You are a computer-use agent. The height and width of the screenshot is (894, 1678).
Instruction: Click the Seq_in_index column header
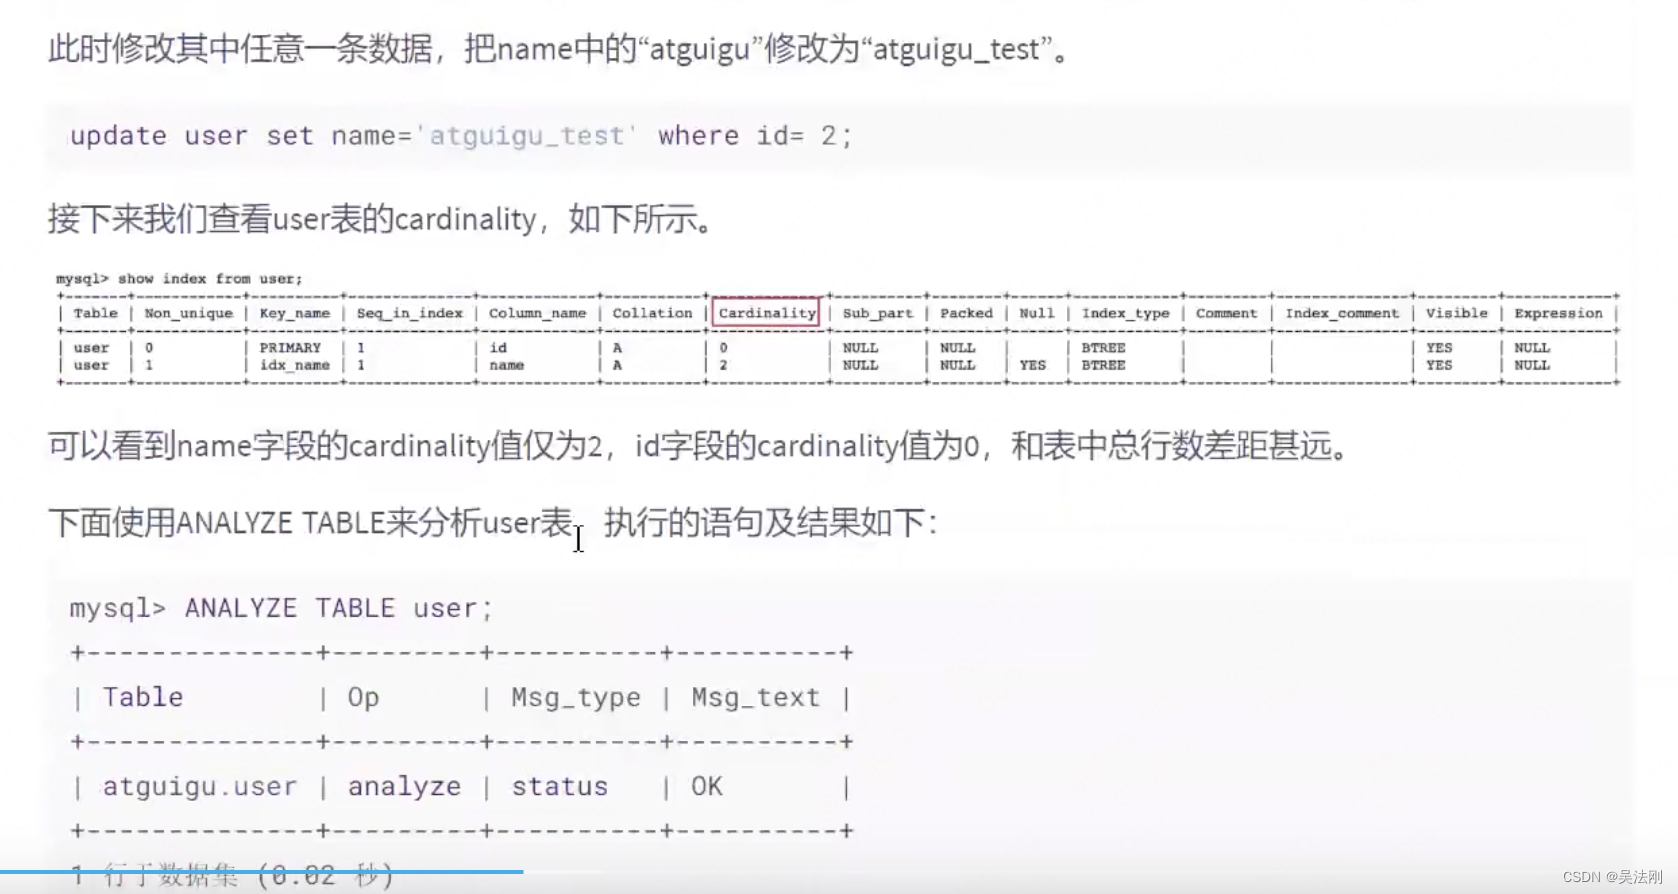point(410,313)
